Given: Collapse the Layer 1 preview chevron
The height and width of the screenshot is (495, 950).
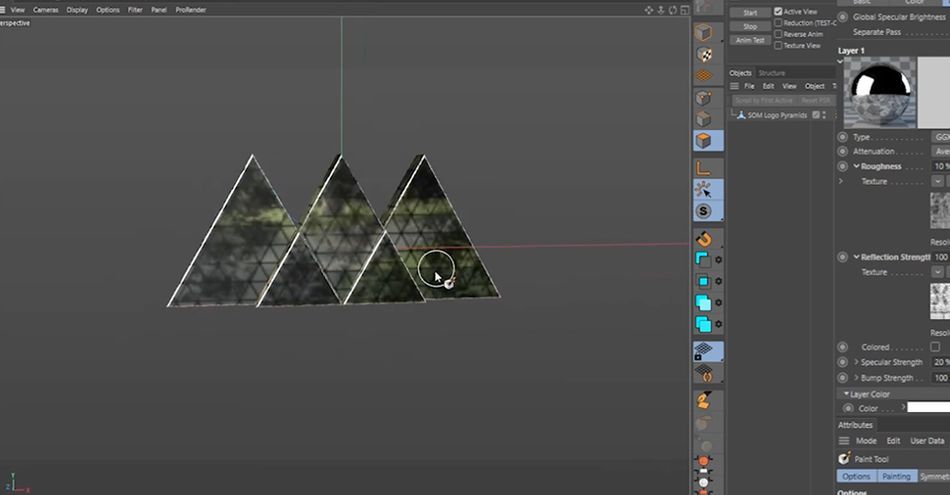Looking at the screenshot, I should (840, 61).
